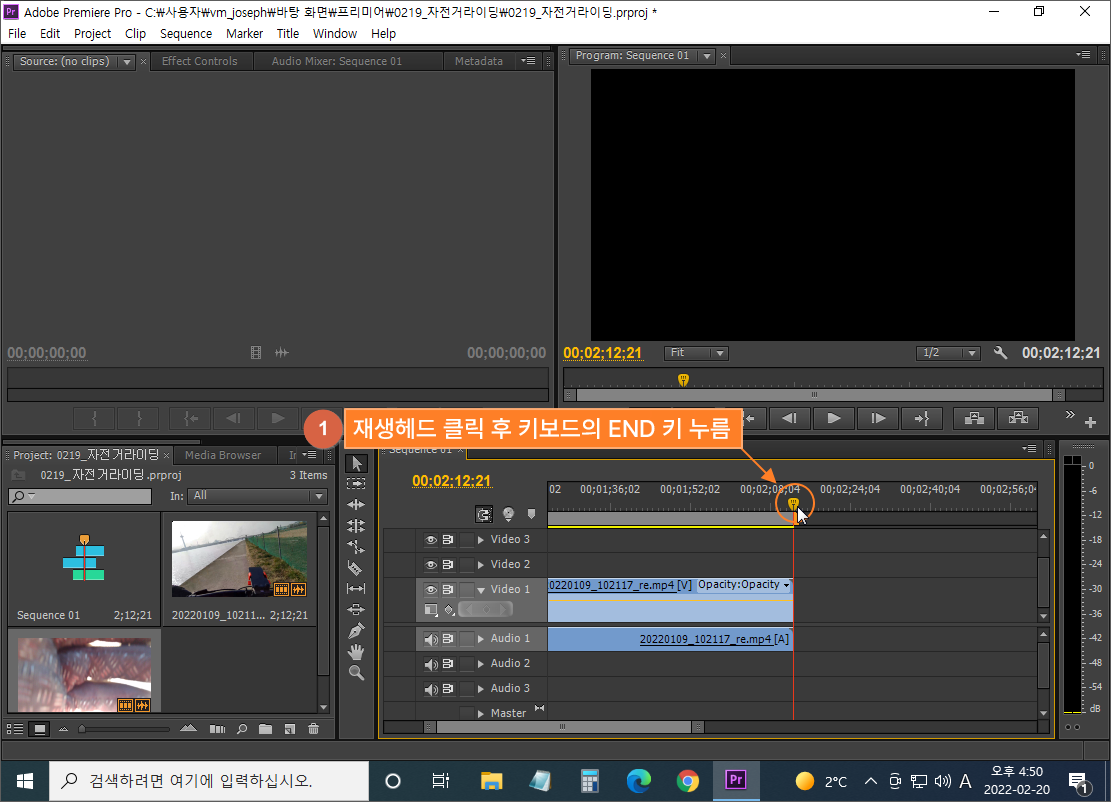The width and height of the screenshot is (1111, 802).
Task: Click the Drag Video Only filmstrip icon
Action: point(256,353)
